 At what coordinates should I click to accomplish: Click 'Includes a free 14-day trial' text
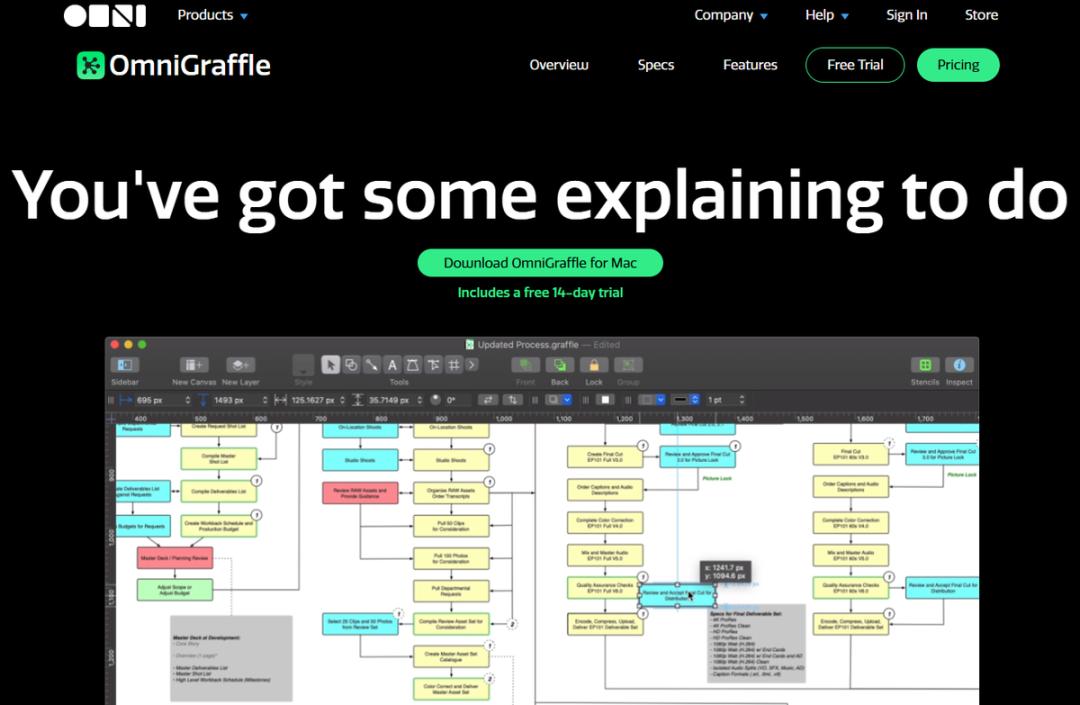(x=540, y=293)
